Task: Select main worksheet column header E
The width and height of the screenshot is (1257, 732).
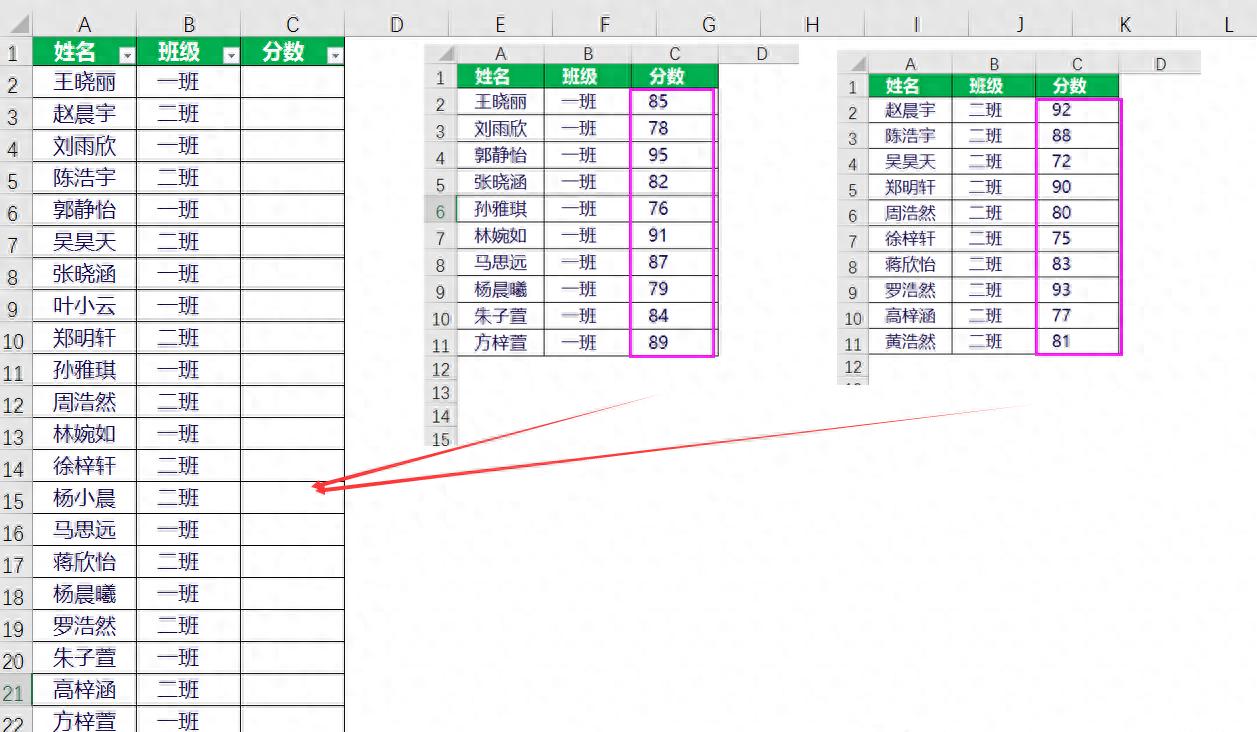Action: point(500,25)
